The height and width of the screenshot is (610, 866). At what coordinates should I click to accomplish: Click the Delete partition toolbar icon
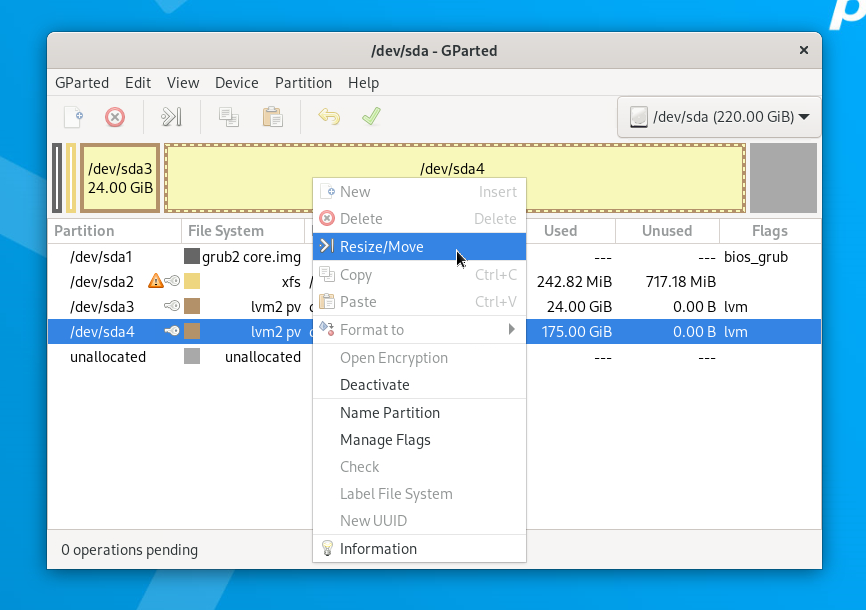pos(115,117)
